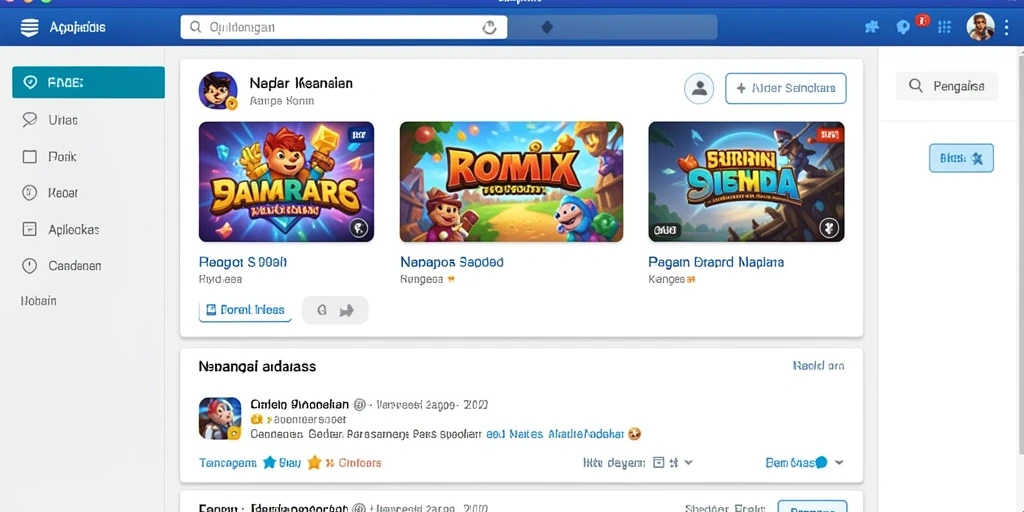Click the partly visible button at bottom right

pos(812,506)
